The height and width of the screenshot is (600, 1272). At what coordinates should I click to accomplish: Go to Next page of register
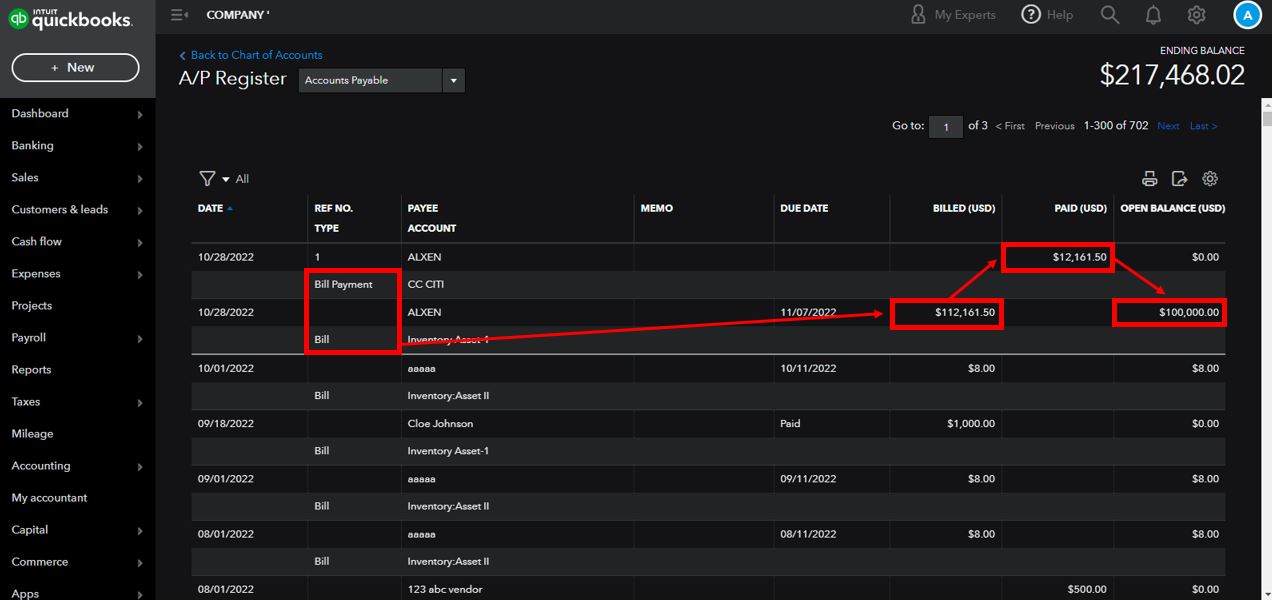point(1168,126)
